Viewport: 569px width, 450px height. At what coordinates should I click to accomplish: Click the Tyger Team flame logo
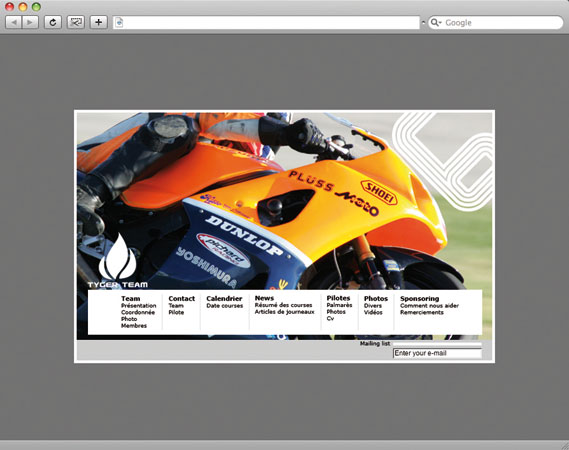point(118,261)
